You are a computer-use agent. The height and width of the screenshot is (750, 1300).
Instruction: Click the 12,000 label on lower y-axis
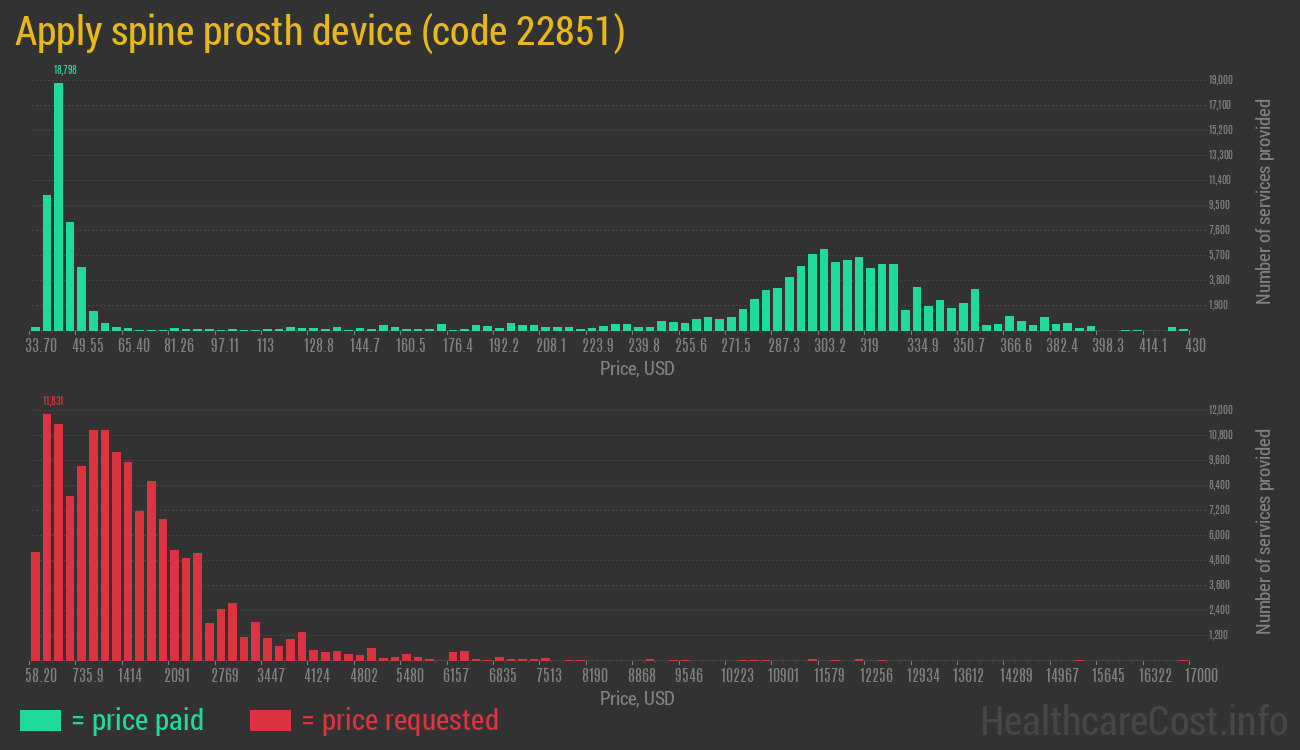click(x=1220, y=410)
